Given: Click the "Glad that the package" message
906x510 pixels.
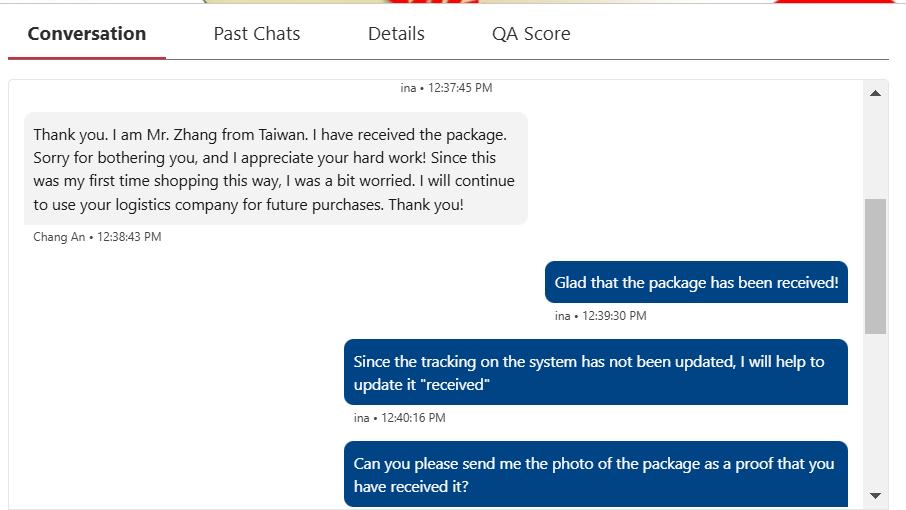Looking at the screenshot, I should [x=696, y=283].
